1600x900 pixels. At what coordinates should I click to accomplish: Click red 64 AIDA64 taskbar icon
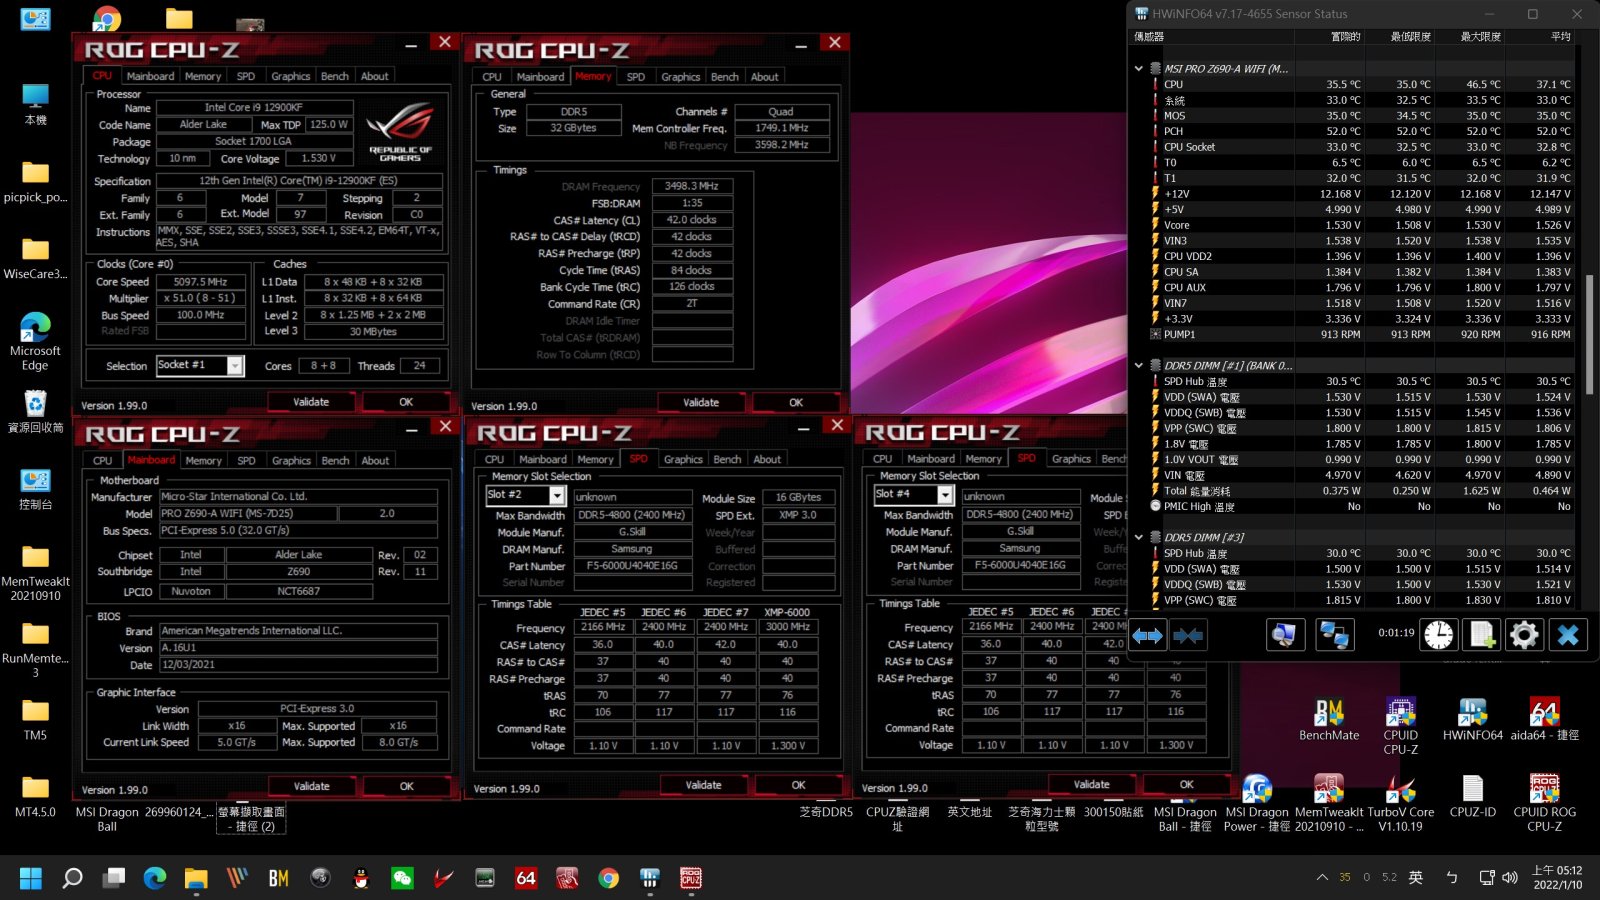[526, 878]
